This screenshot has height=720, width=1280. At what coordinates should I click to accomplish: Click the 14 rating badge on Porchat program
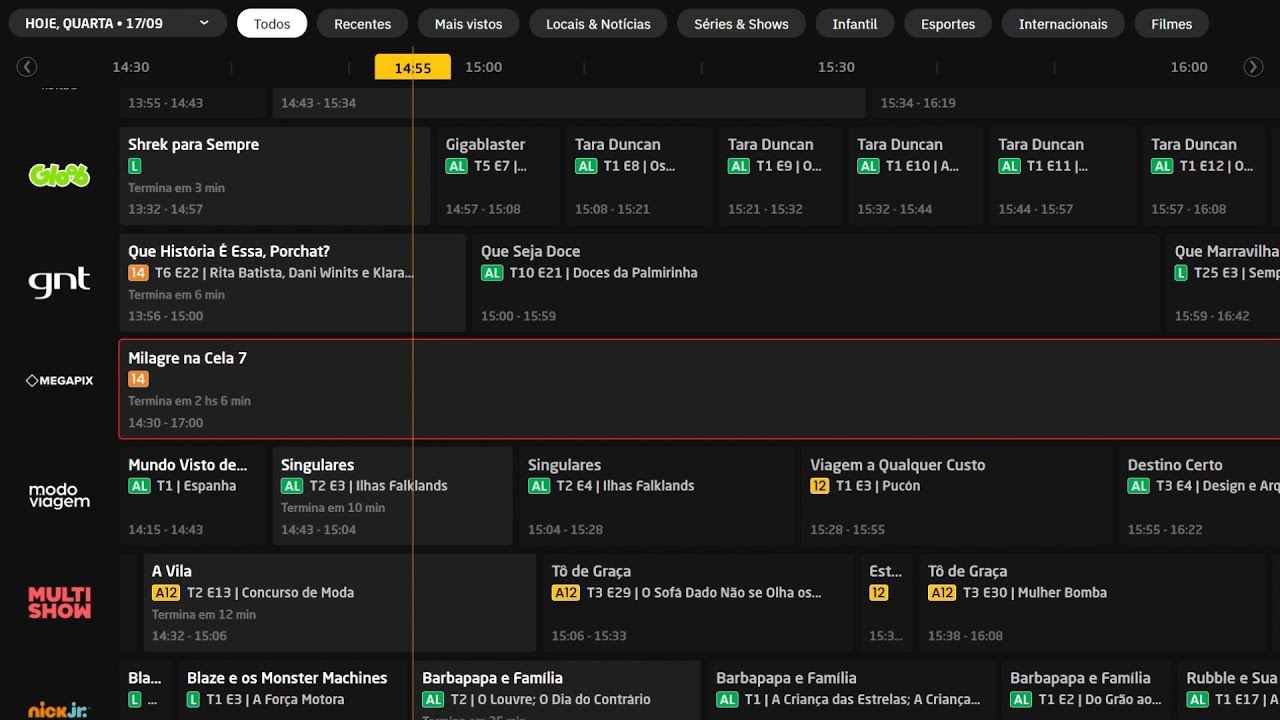(x=138, y=273)
